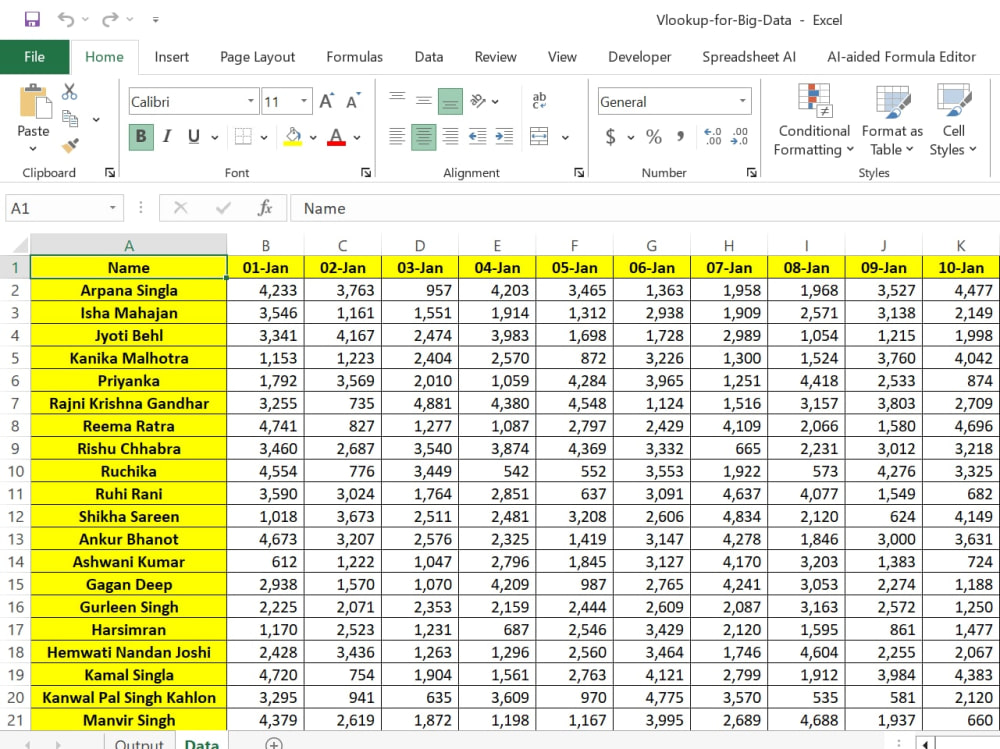Switch to the Formulas tab
This screenshot has width=1000, height=749.
355,57
